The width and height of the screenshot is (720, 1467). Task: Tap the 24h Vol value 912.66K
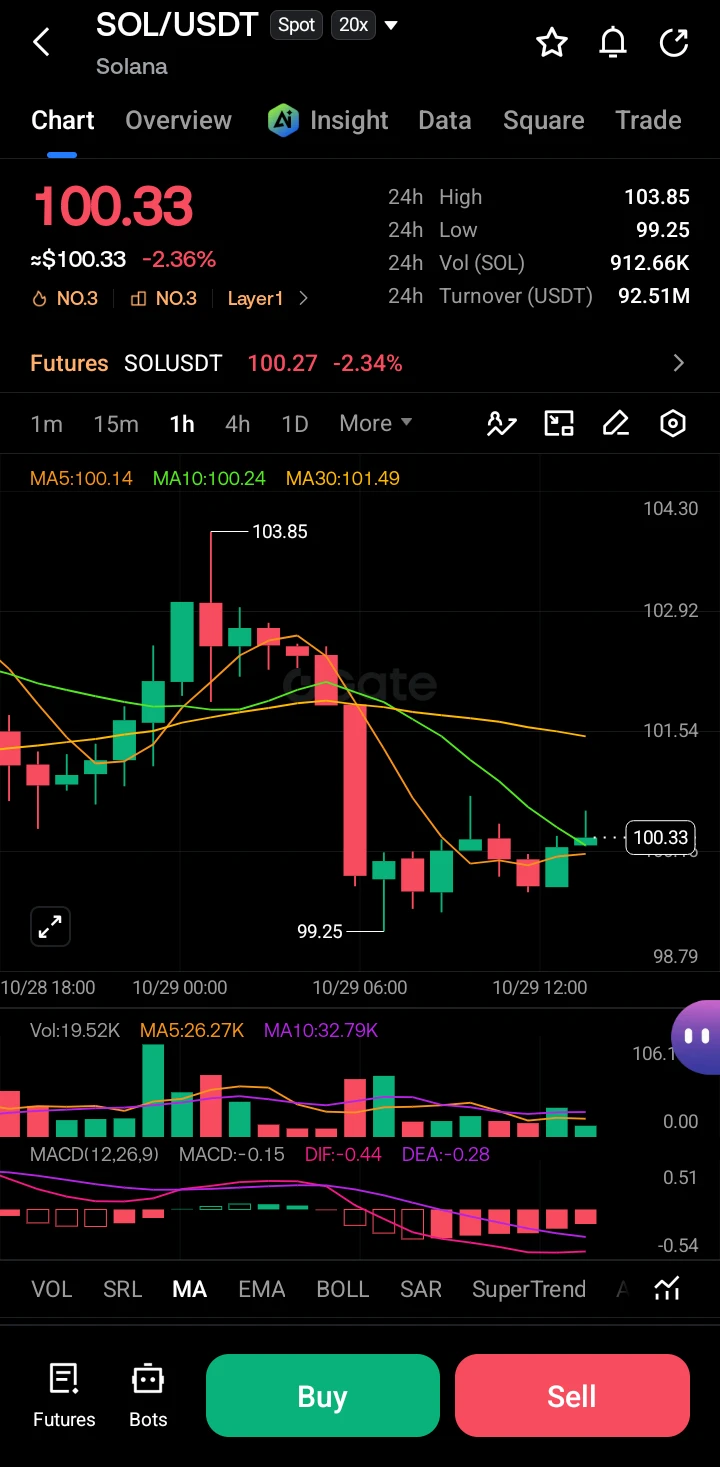click(650, 263)
